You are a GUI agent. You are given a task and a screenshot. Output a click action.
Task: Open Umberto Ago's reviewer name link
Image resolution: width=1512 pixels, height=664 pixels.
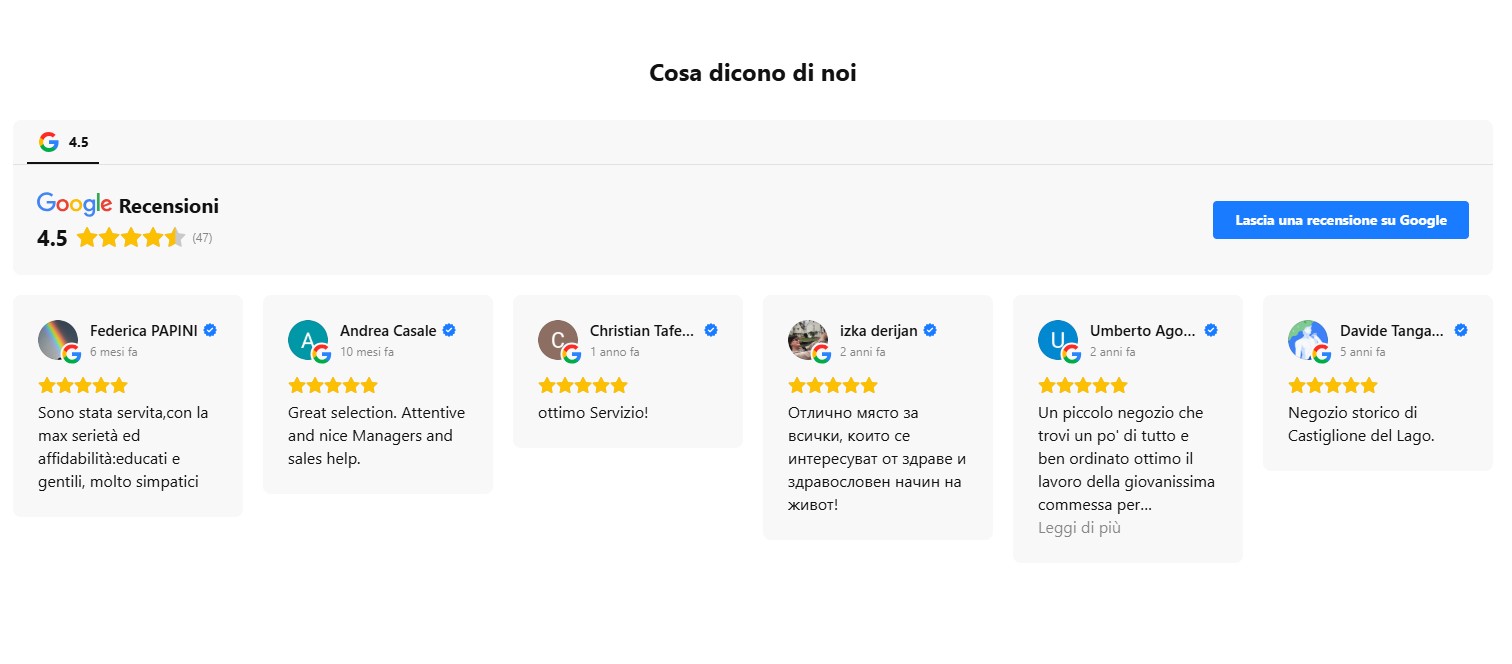click(x=1142, y=331)
